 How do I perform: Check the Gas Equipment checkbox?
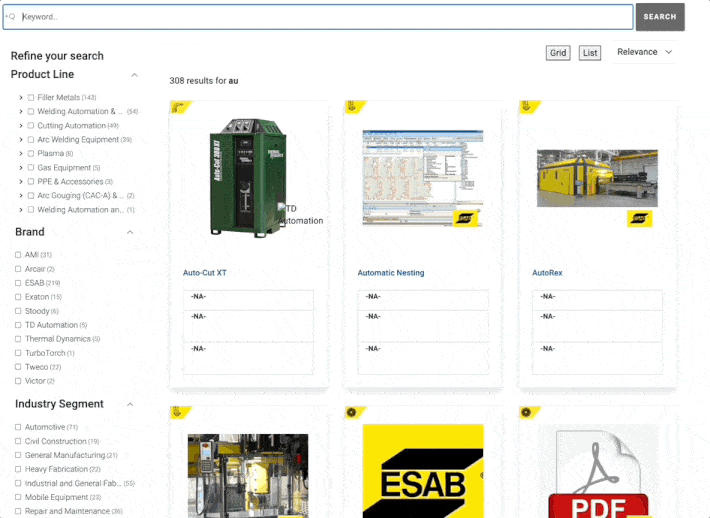[31, 168]
